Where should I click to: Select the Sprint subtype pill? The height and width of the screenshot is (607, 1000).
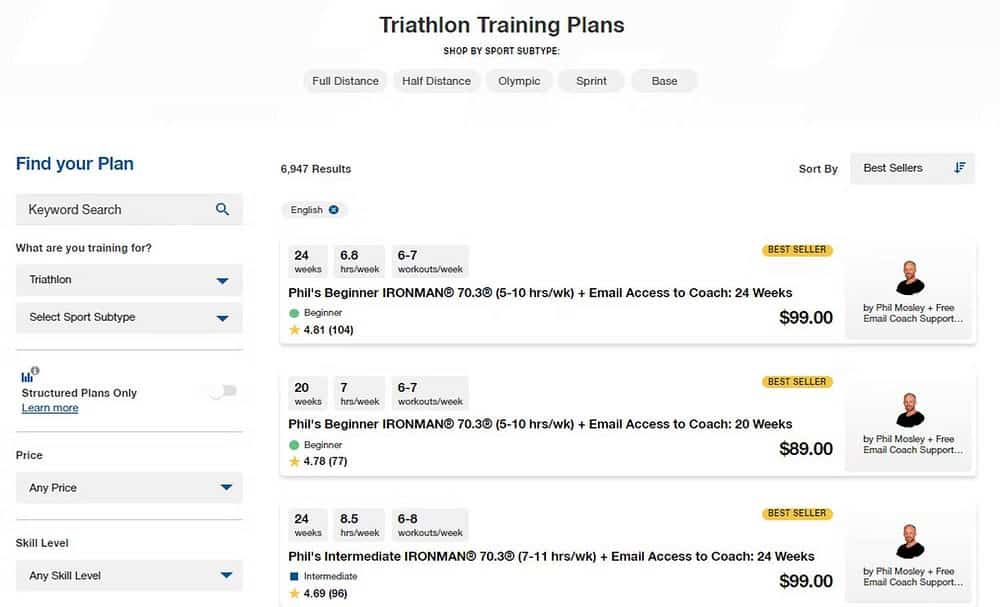coord(591,81)
